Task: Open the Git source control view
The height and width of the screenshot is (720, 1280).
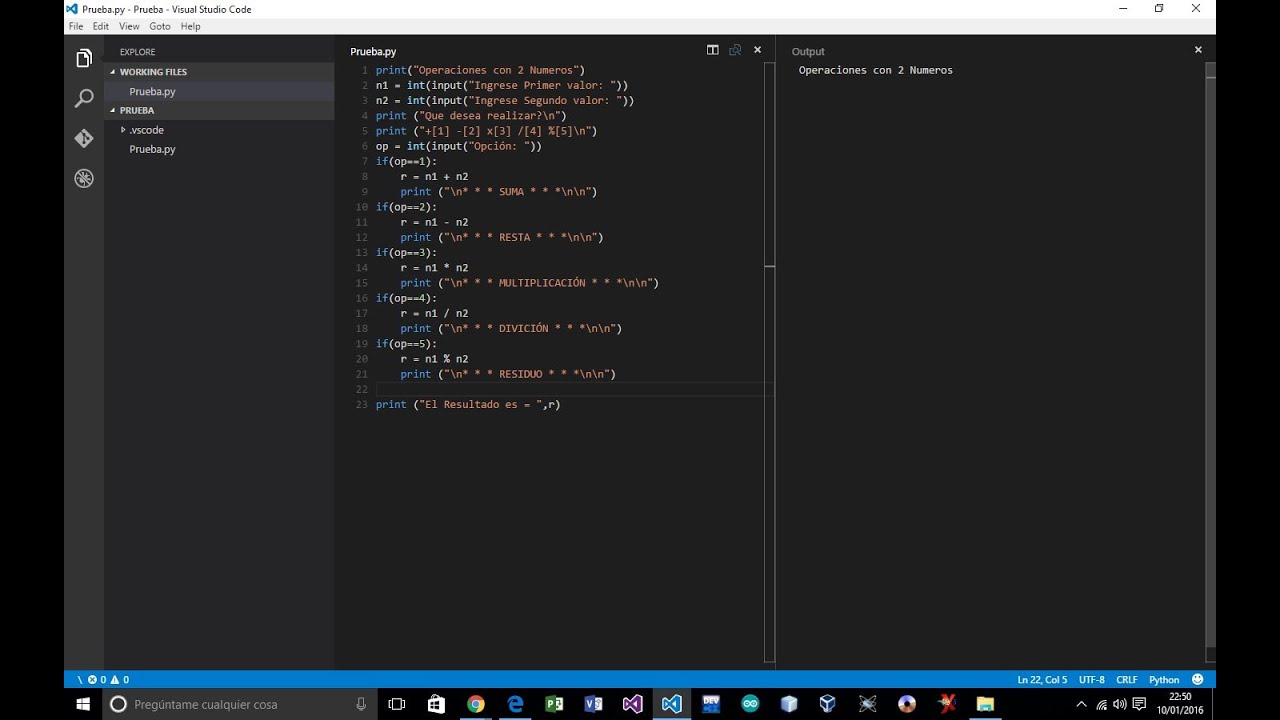Action: click(x=84, y=139)
